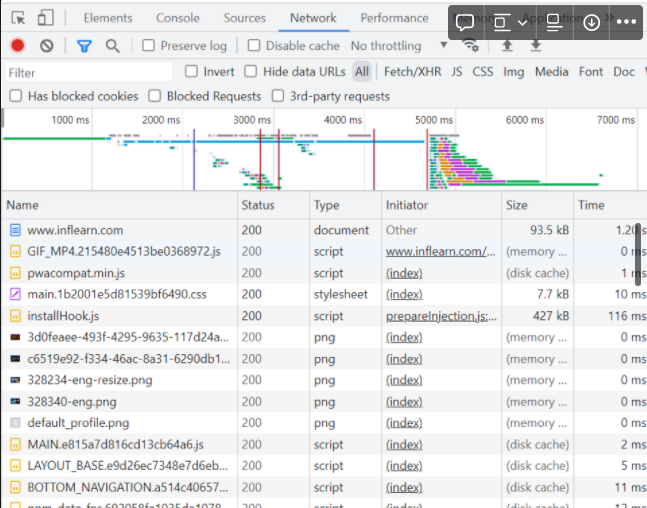Stop recording network log with red button
Screen dimensions: 647x508
pos(18,45)
